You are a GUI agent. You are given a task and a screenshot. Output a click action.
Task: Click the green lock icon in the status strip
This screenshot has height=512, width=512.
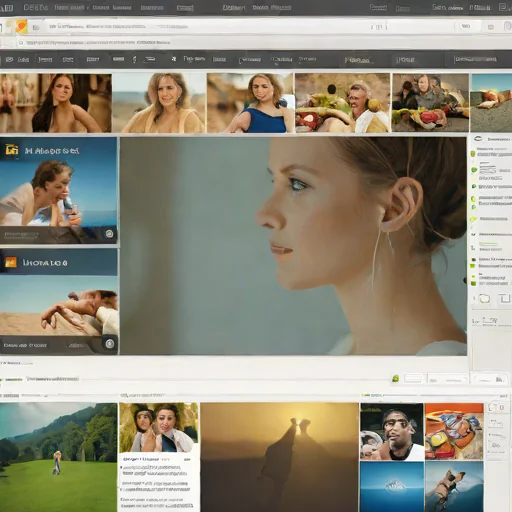click(x=395, y=378)
